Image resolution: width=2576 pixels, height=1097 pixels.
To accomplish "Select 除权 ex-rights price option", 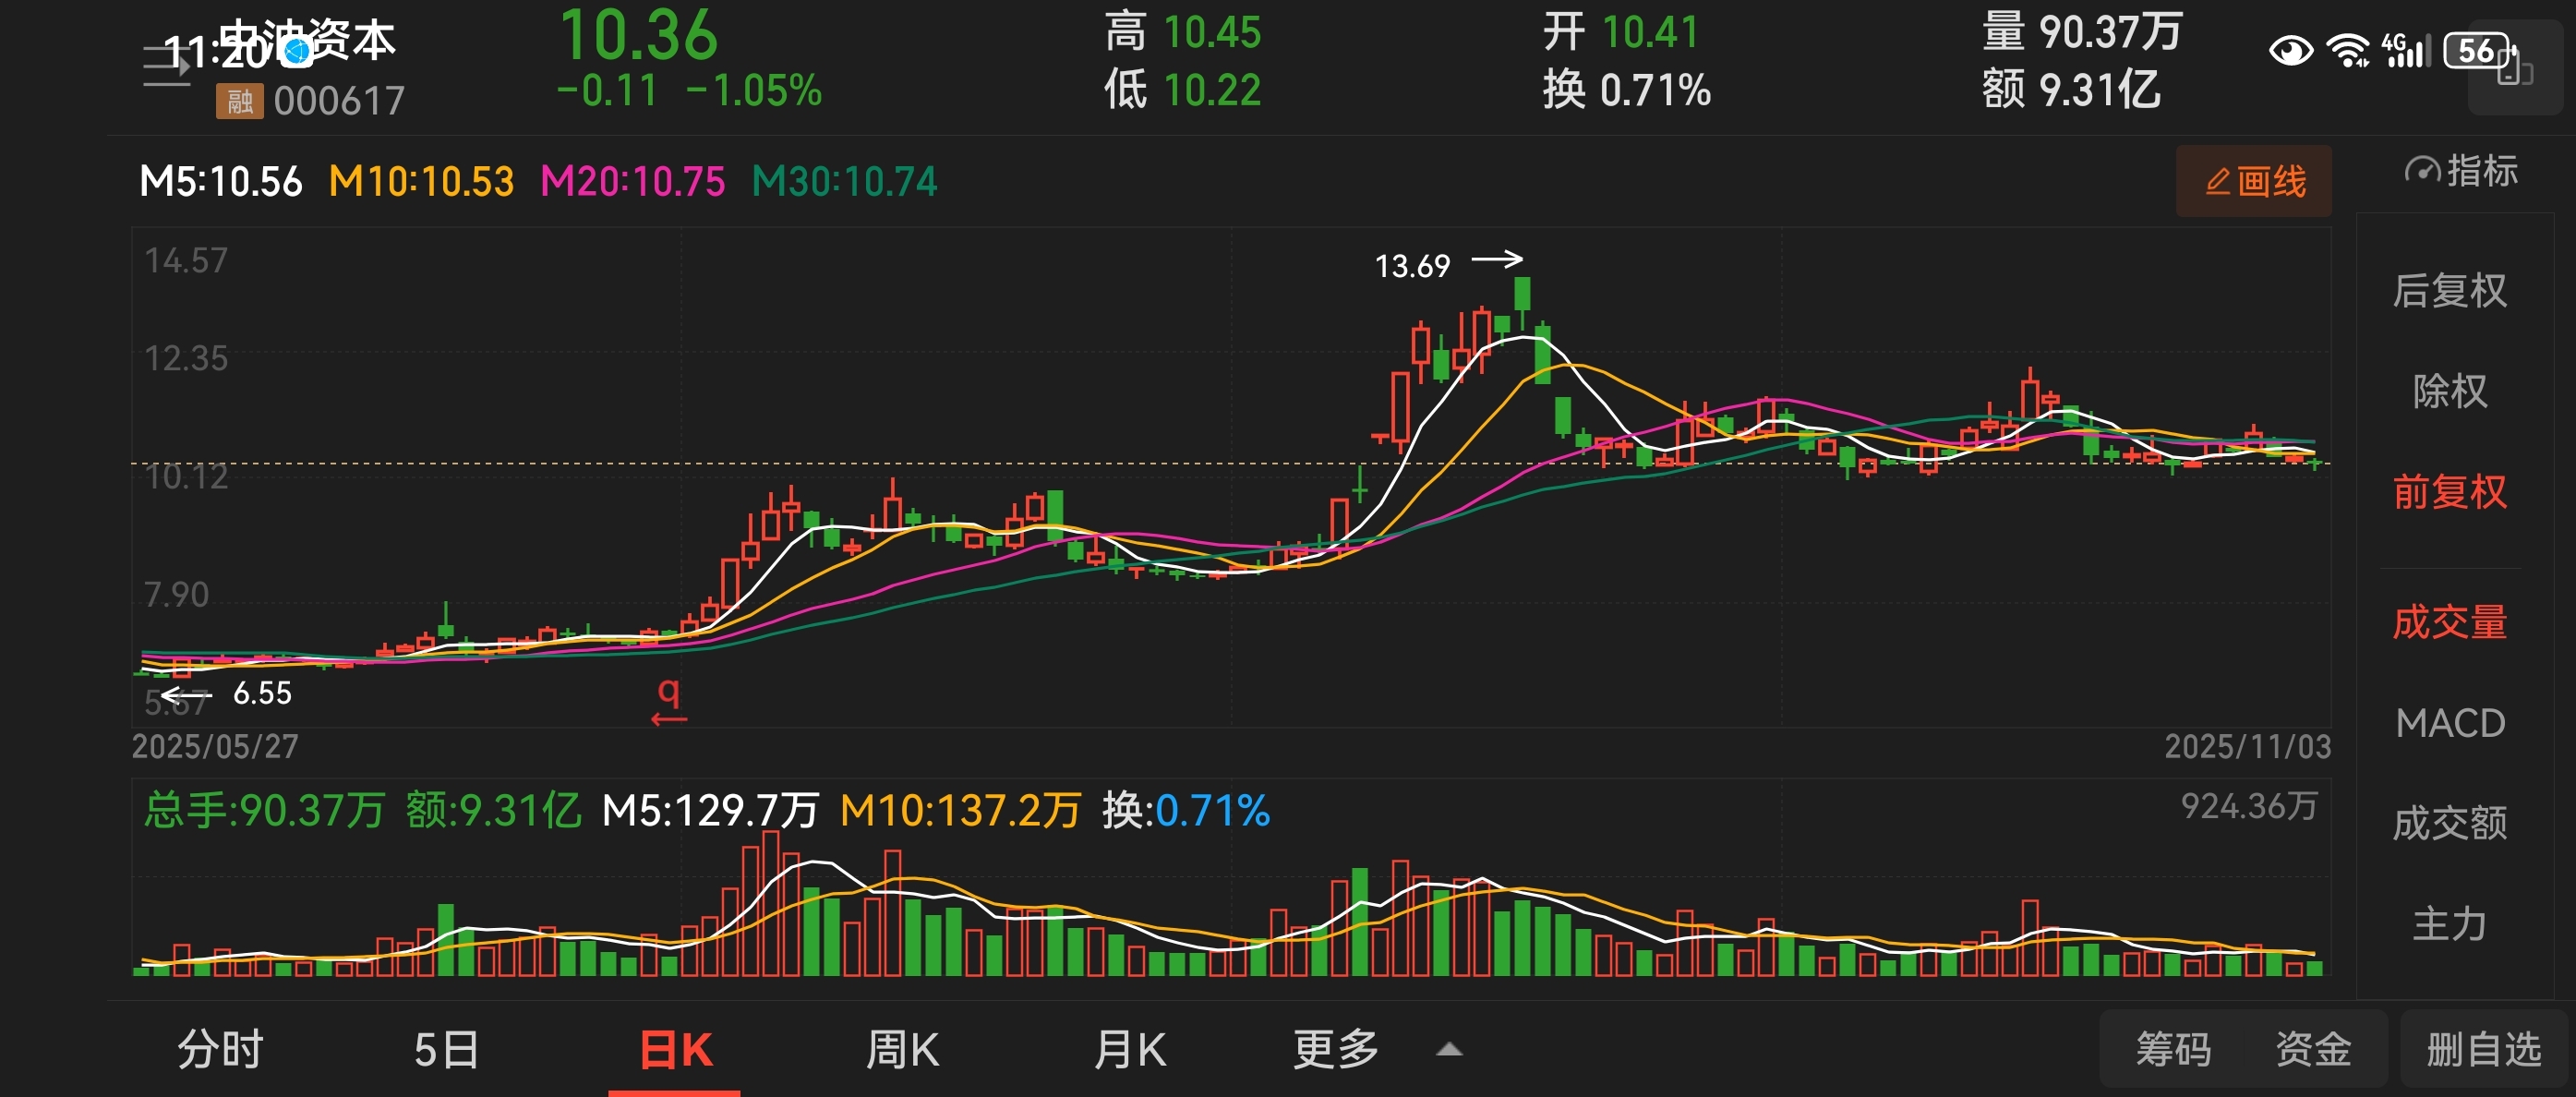I will pyautogui.click(x=2449, y=391).
